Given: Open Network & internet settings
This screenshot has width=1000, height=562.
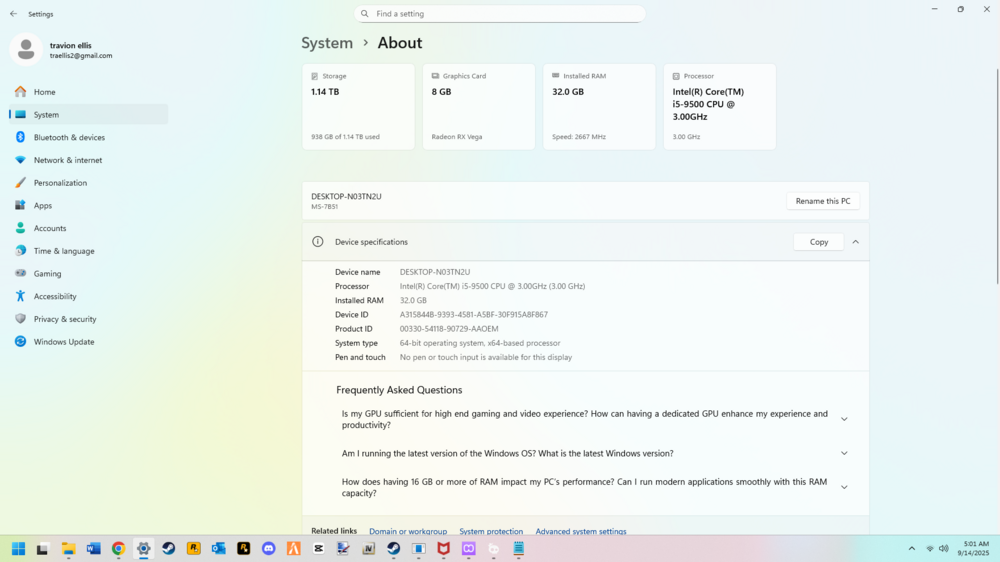Looking at the screenshot, I should 89,160.
